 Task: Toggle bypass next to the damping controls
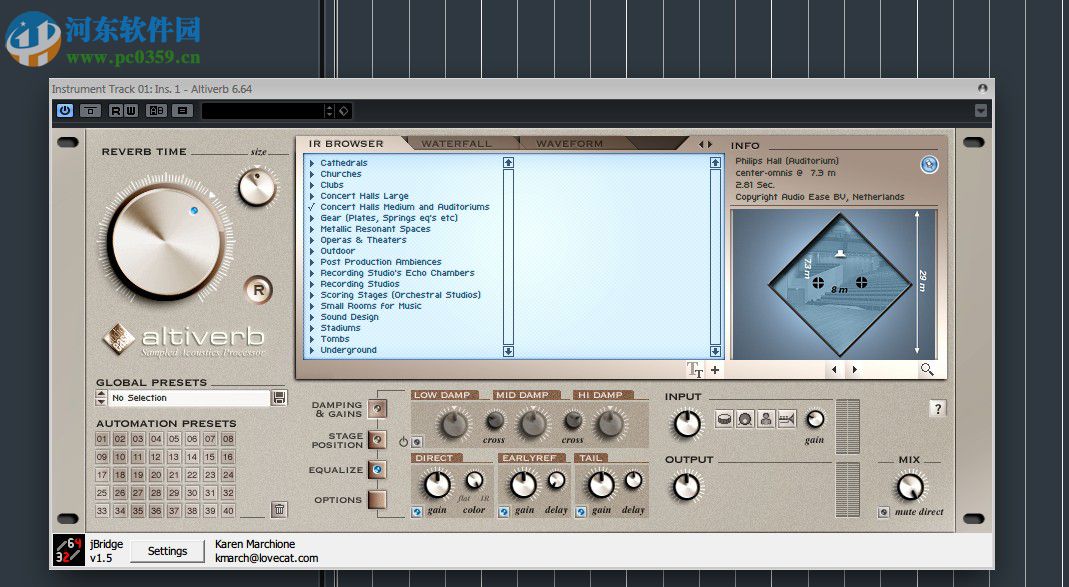coord(416,441)
